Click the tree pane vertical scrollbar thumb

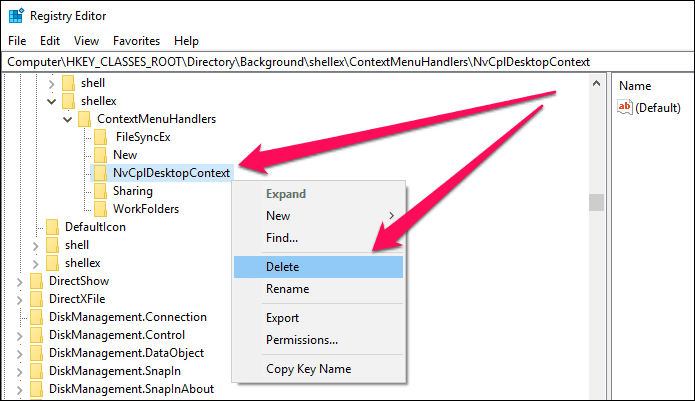[x=597, y=202]
